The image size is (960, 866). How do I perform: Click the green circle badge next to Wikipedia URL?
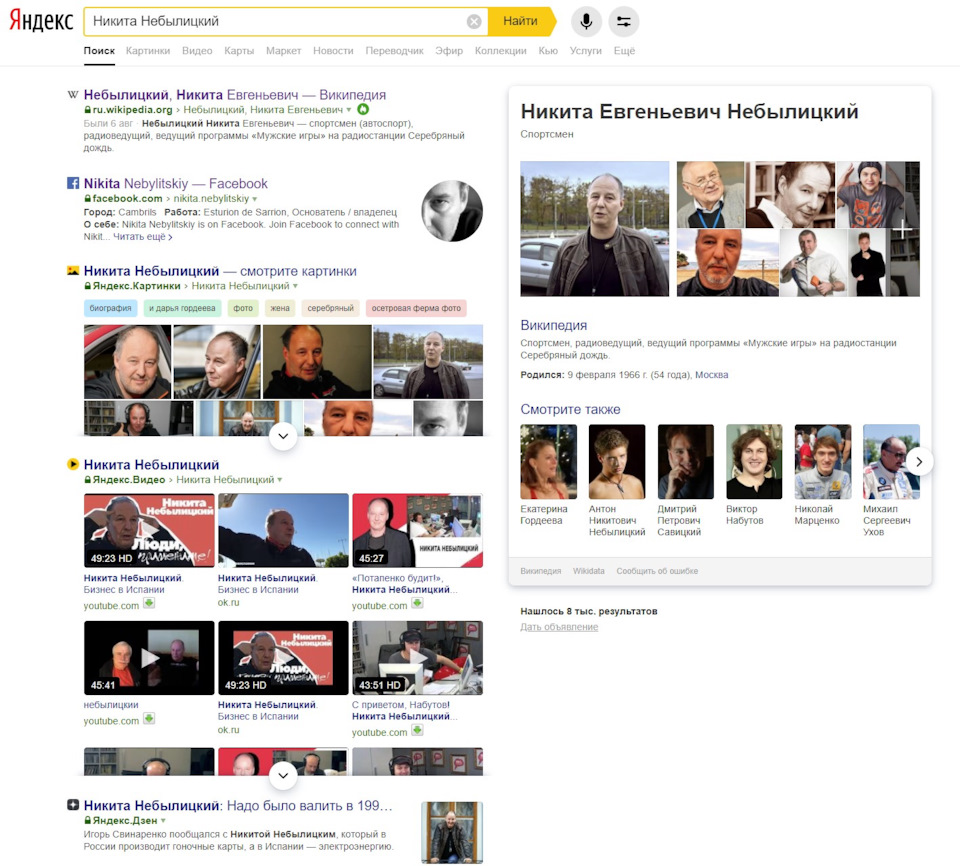click(x=363, y=109)
